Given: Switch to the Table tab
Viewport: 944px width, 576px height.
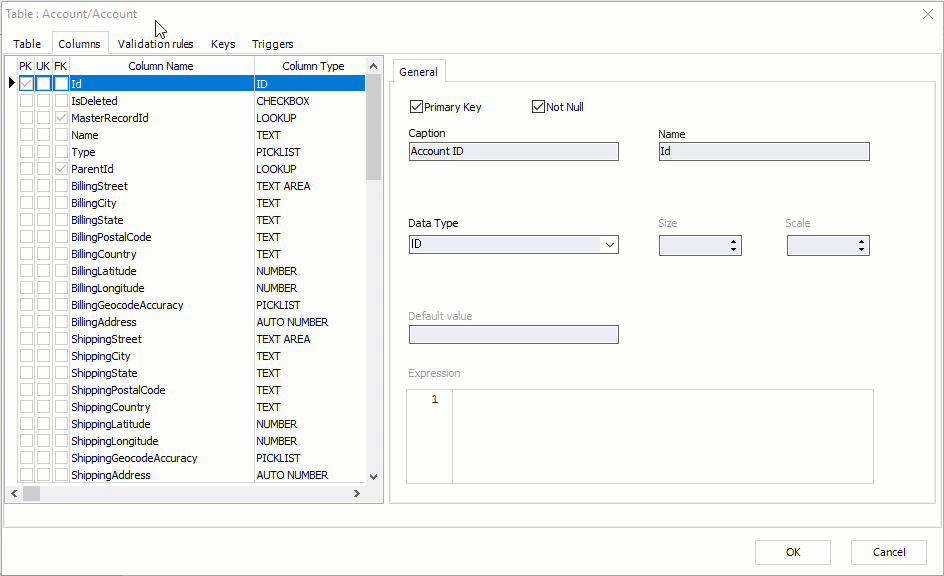Looking at the screenshot, I should point(27,44).
